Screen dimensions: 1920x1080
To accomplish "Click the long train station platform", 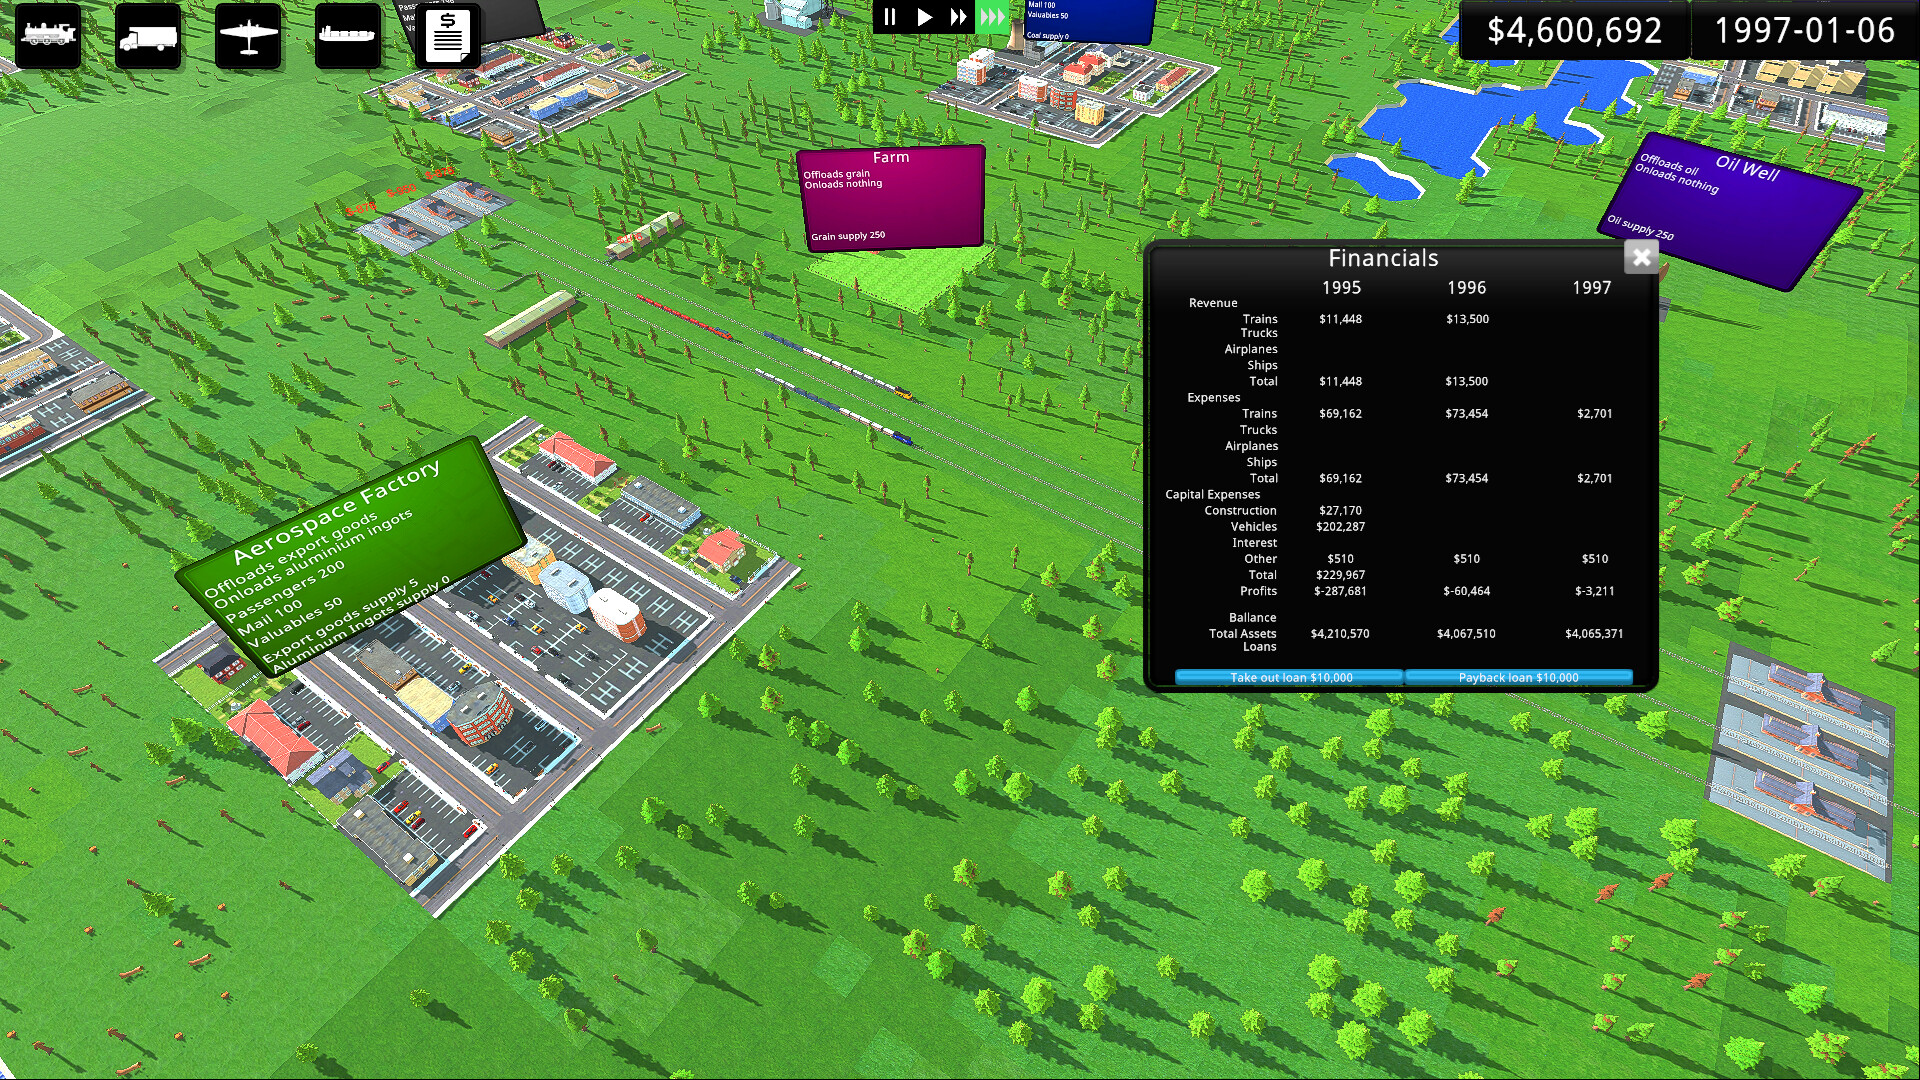I will point(530,318).
